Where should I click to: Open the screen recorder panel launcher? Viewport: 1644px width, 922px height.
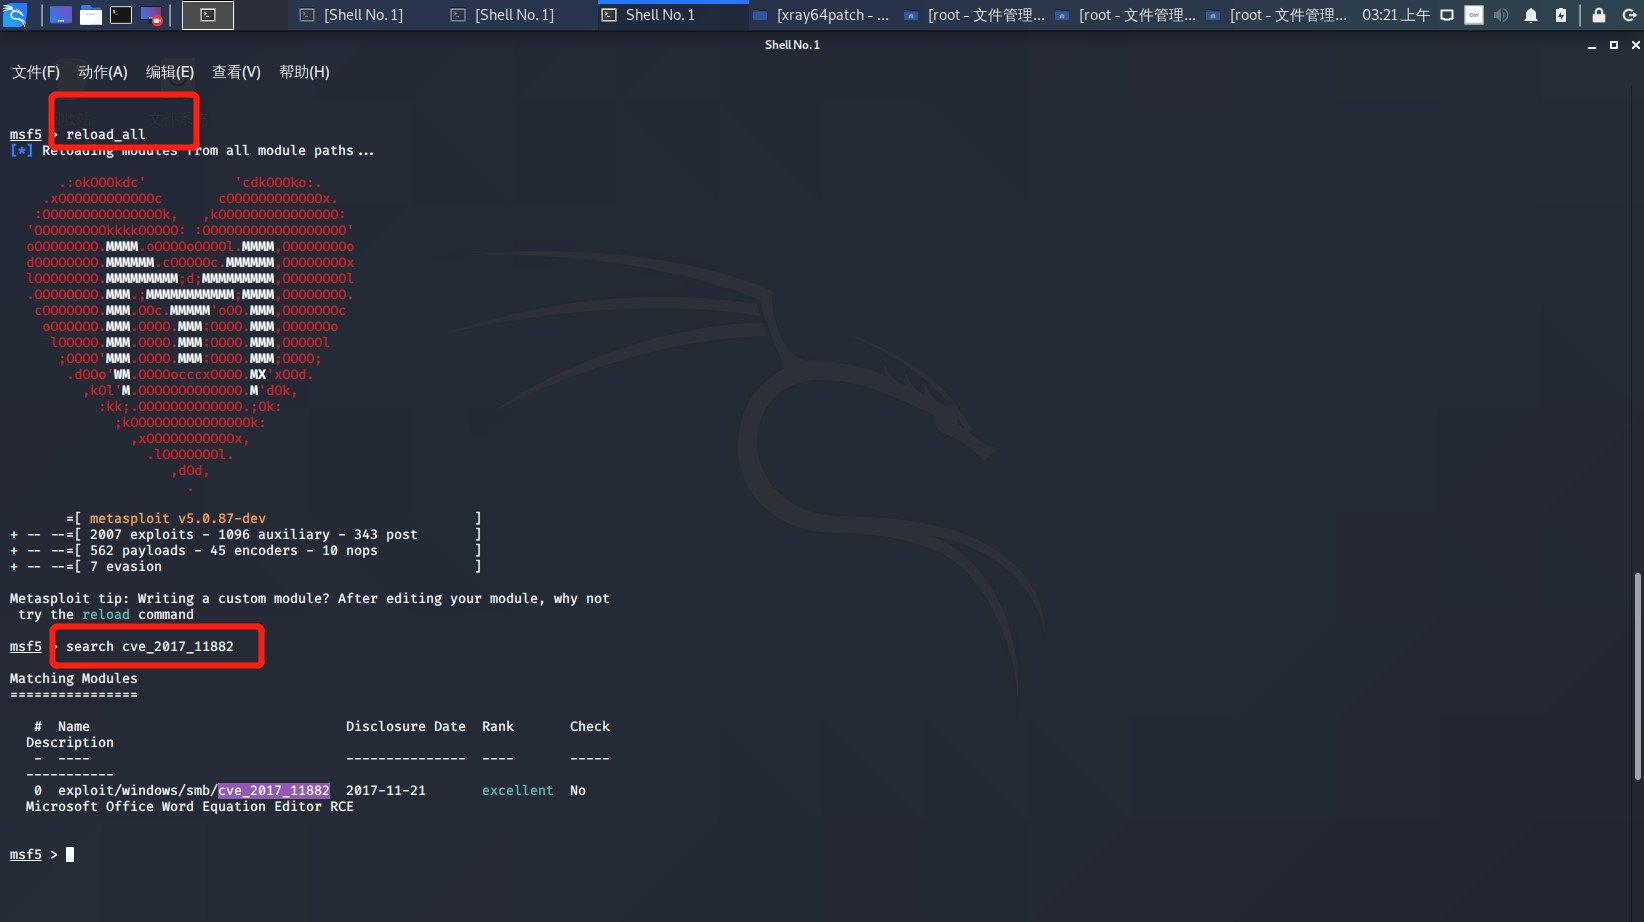coord(151,15)
